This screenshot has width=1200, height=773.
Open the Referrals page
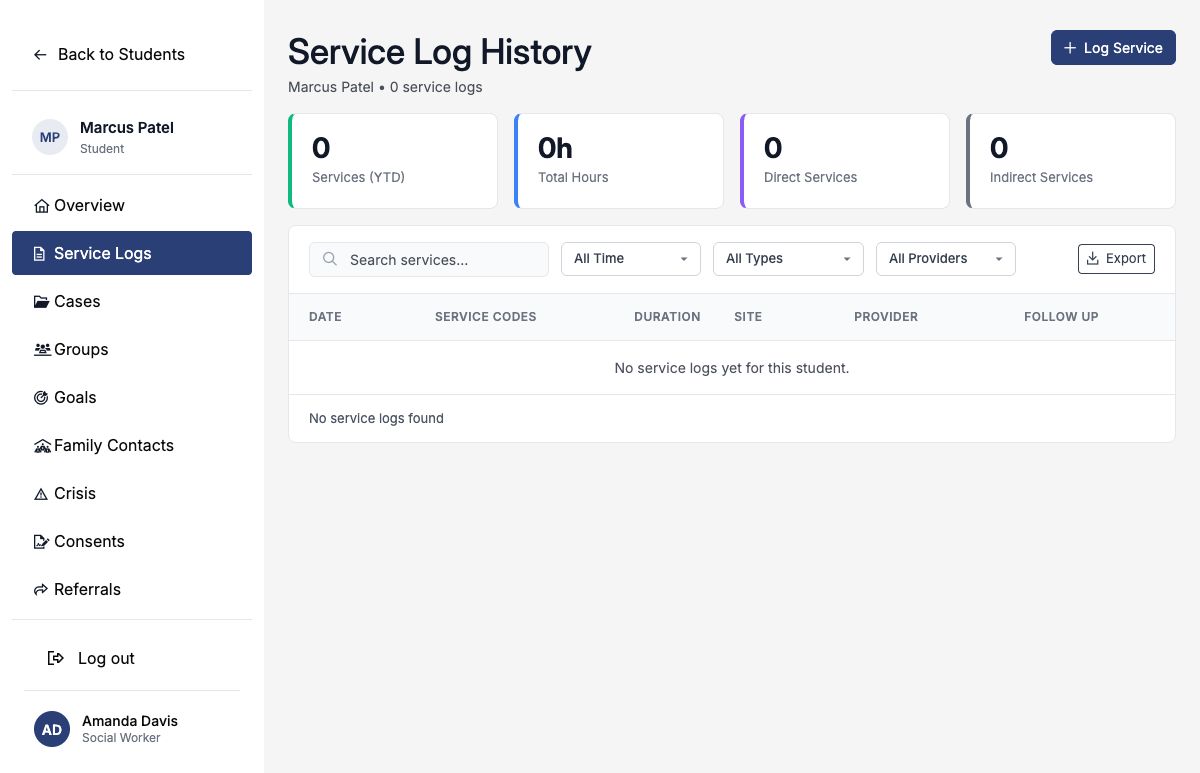(132, 589)
